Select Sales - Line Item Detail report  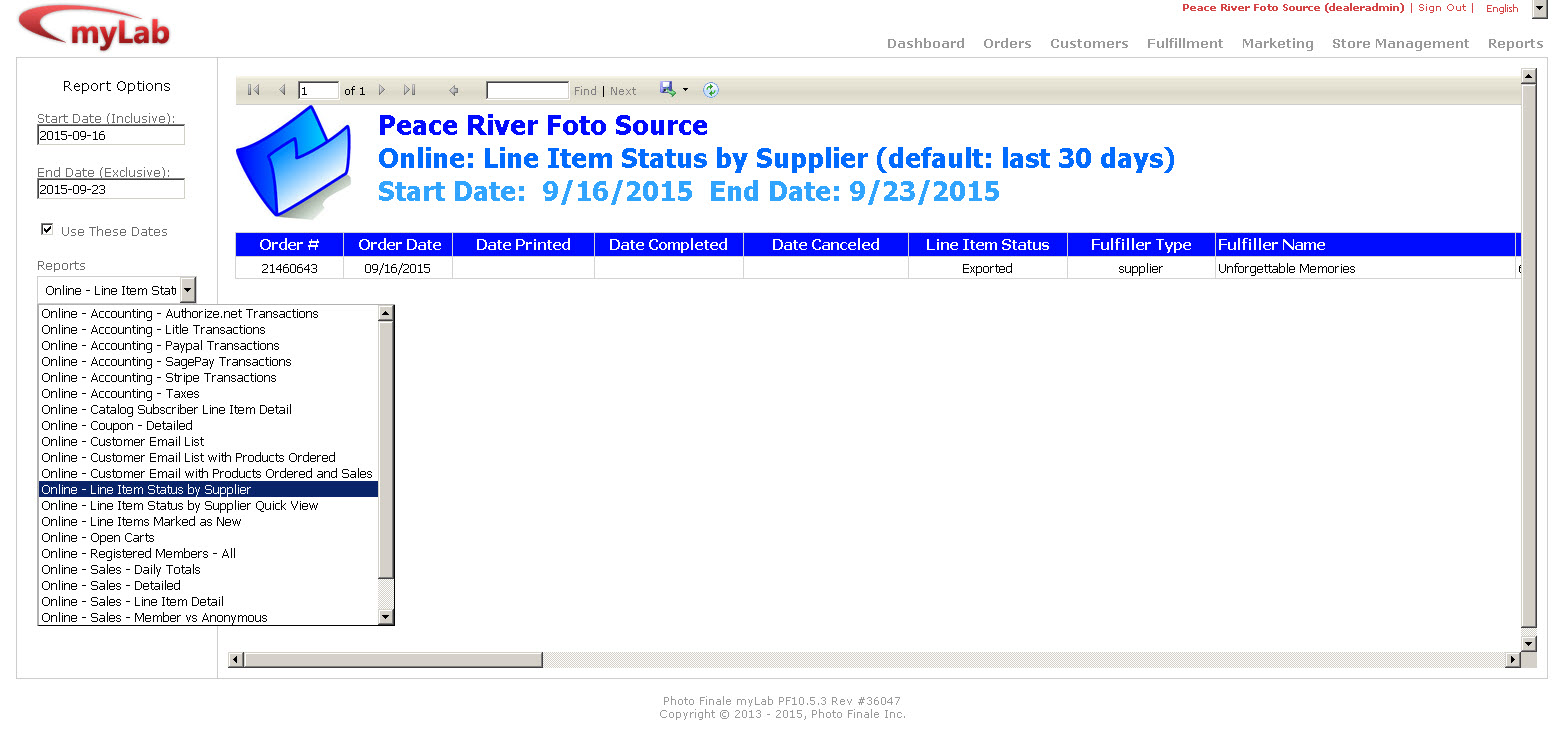point(209,601)
